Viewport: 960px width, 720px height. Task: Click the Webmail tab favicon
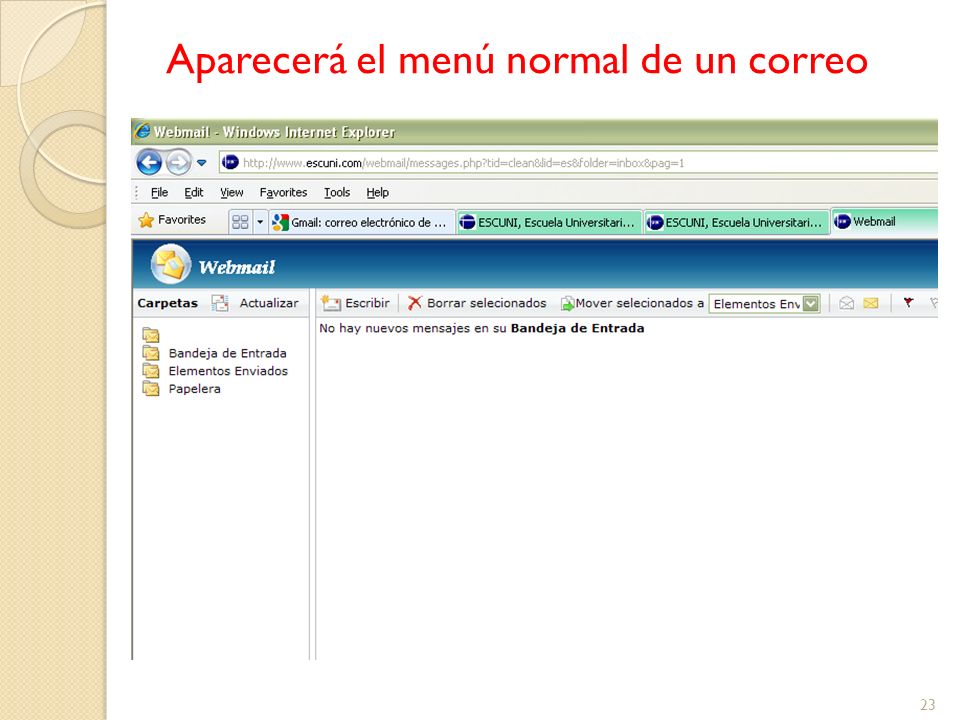tap(842, 221)
